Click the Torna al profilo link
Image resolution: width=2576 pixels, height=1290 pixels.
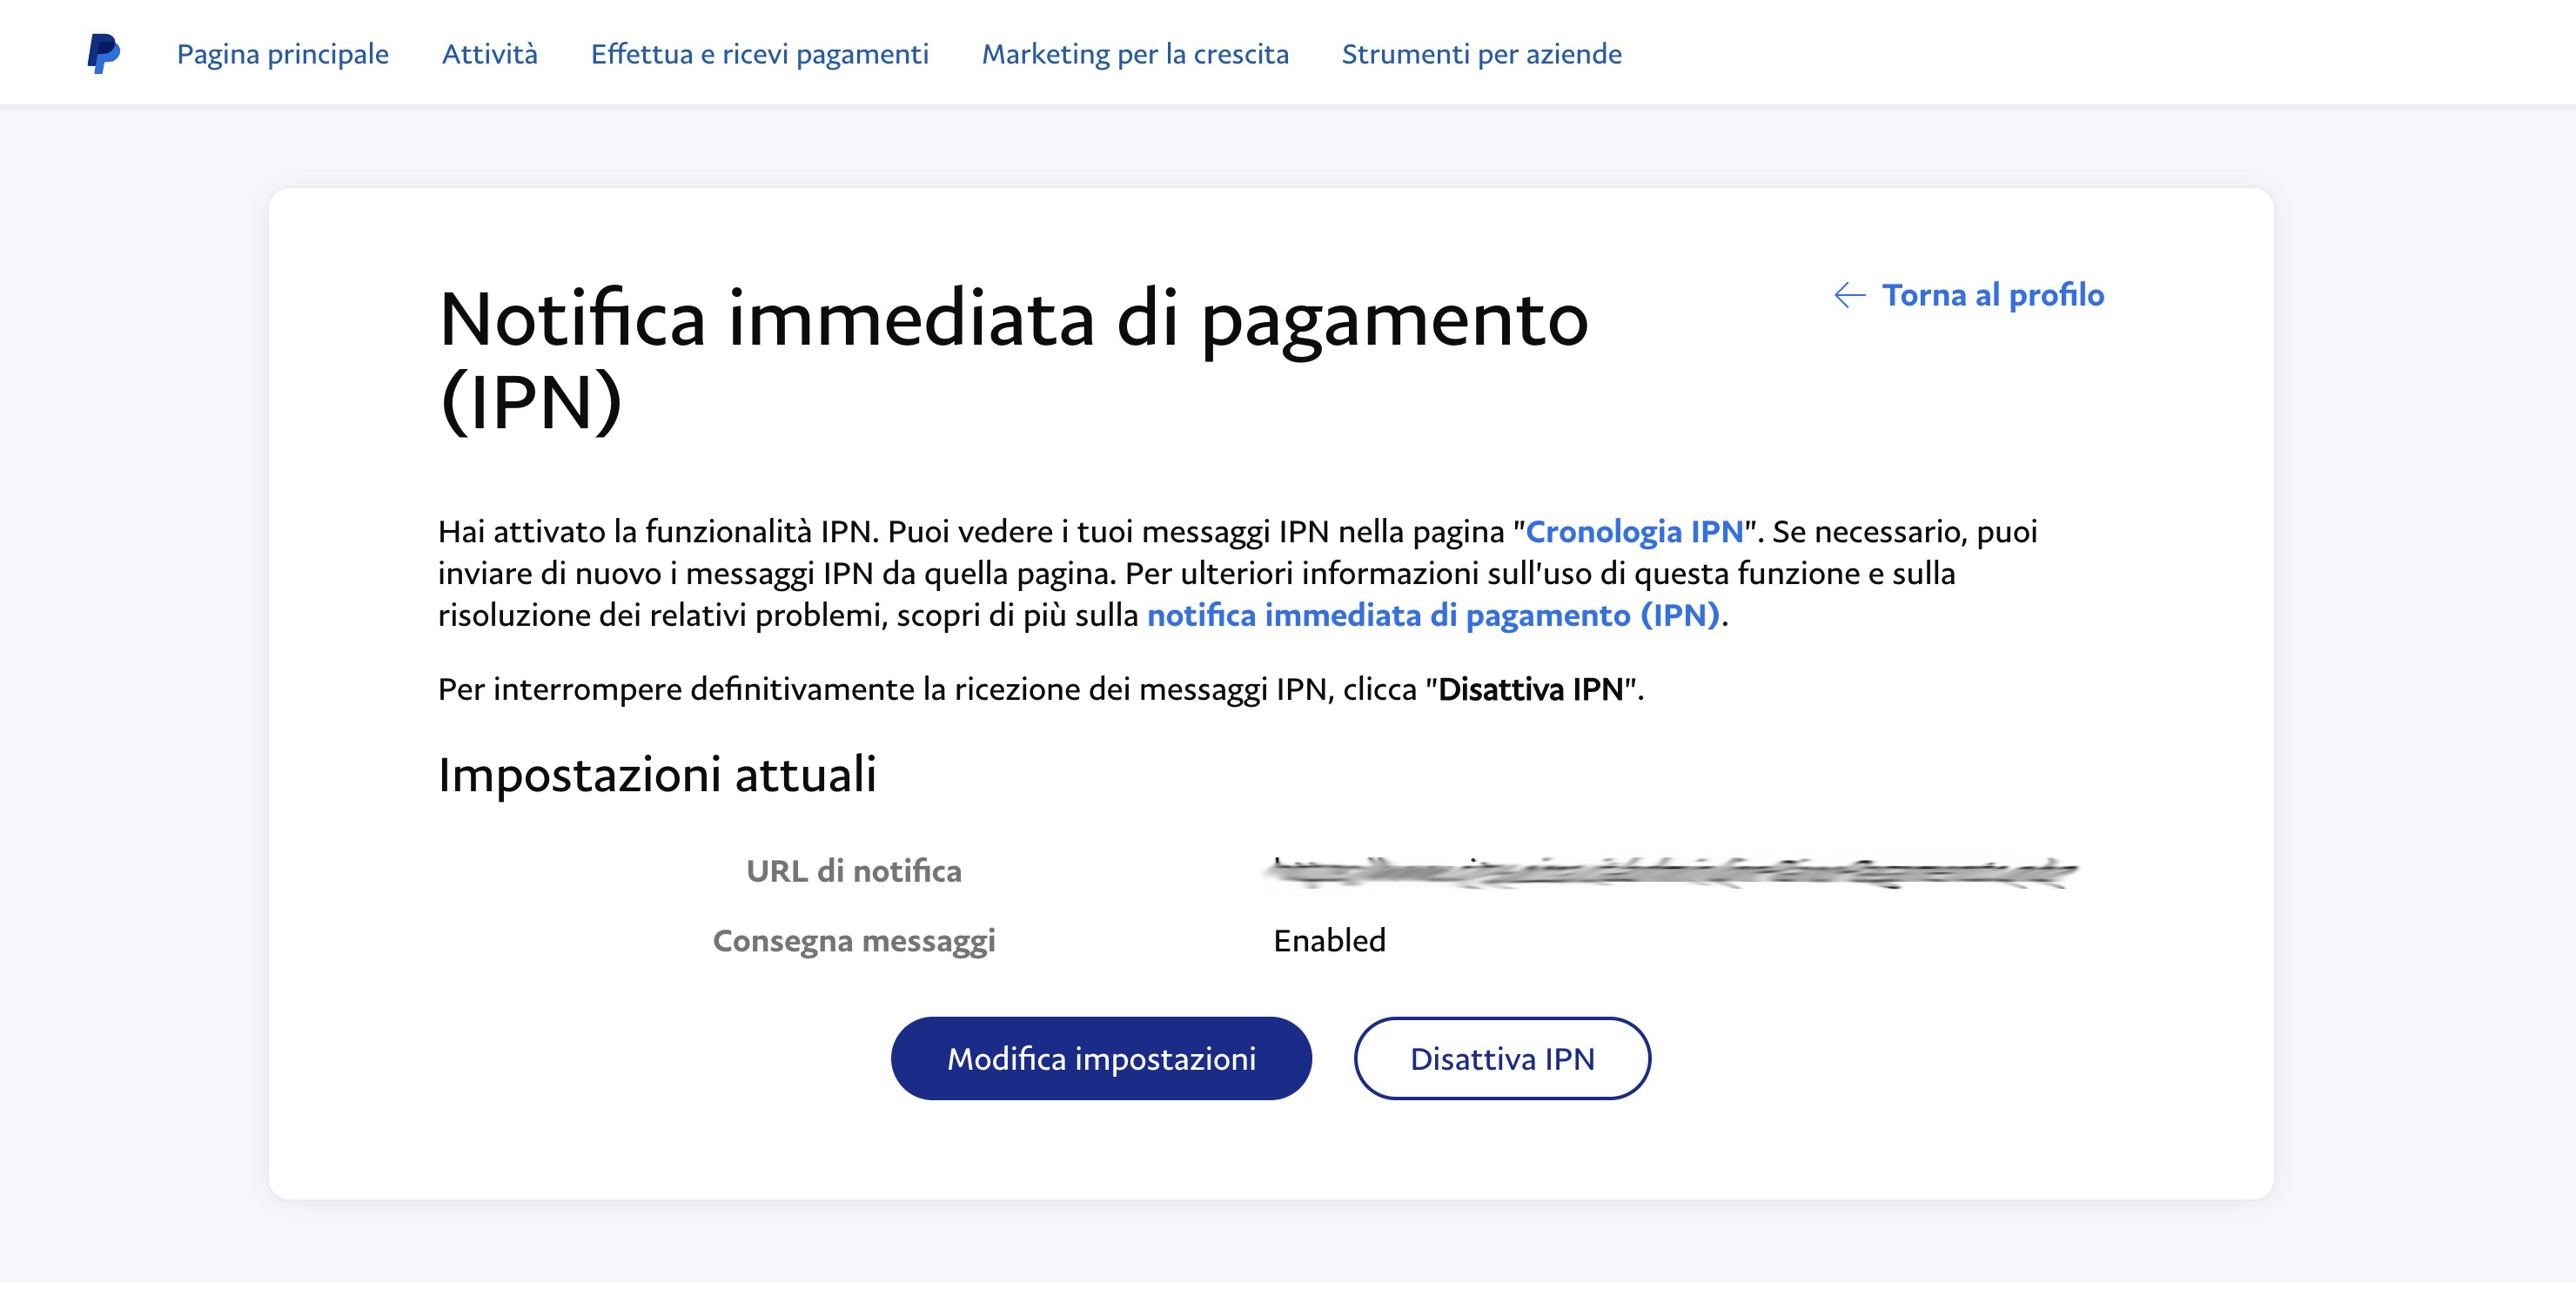[x=1992, y=295]
